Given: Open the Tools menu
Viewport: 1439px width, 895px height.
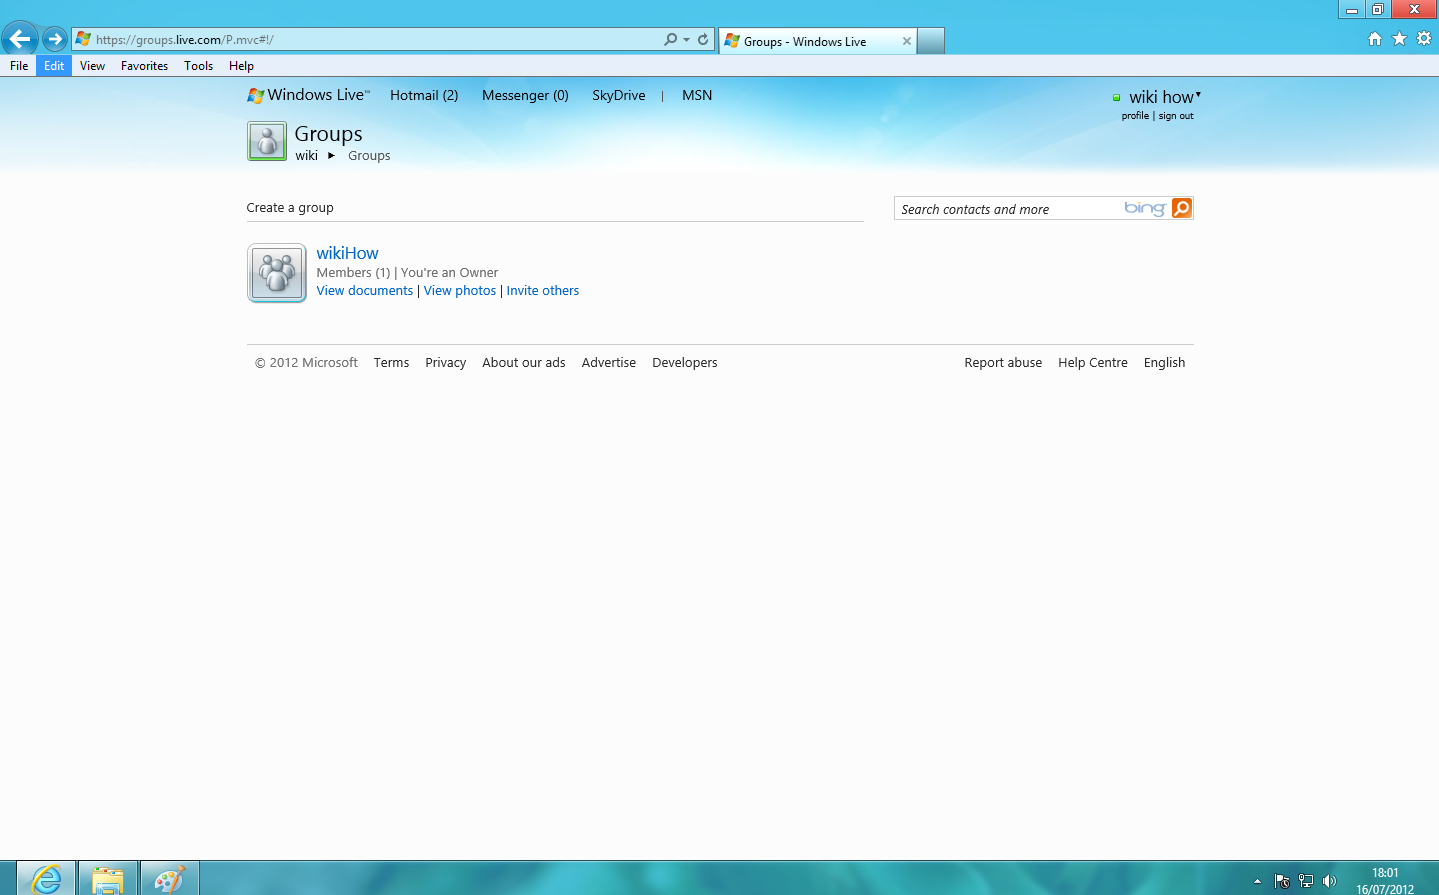Looking at the screenshot, I should [x=198, y=66].
